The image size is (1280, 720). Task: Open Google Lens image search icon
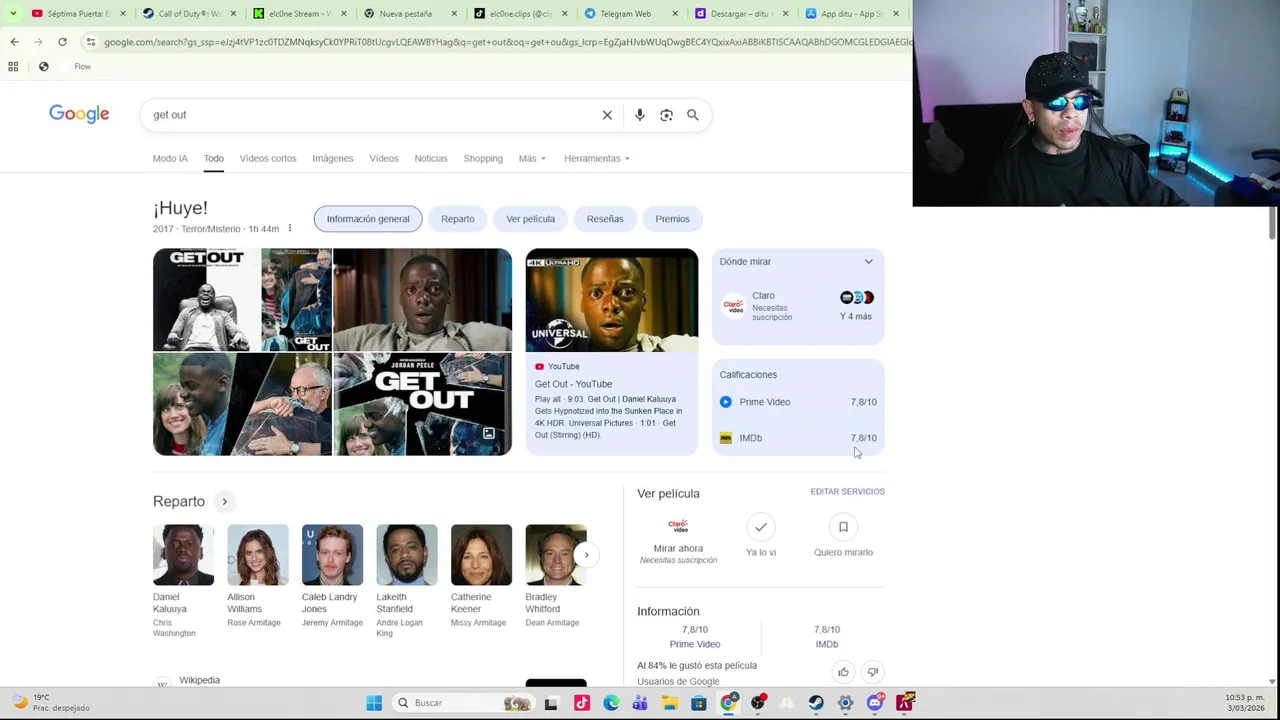(666, 115)
